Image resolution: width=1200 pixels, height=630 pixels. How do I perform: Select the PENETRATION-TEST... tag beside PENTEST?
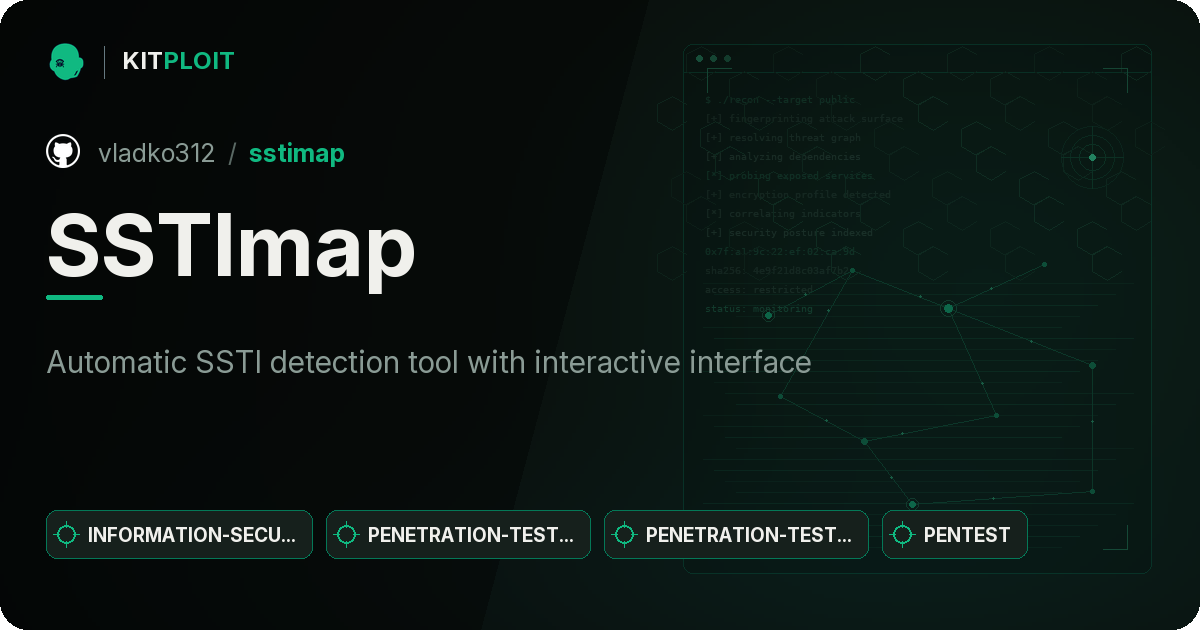pos(736,535)
